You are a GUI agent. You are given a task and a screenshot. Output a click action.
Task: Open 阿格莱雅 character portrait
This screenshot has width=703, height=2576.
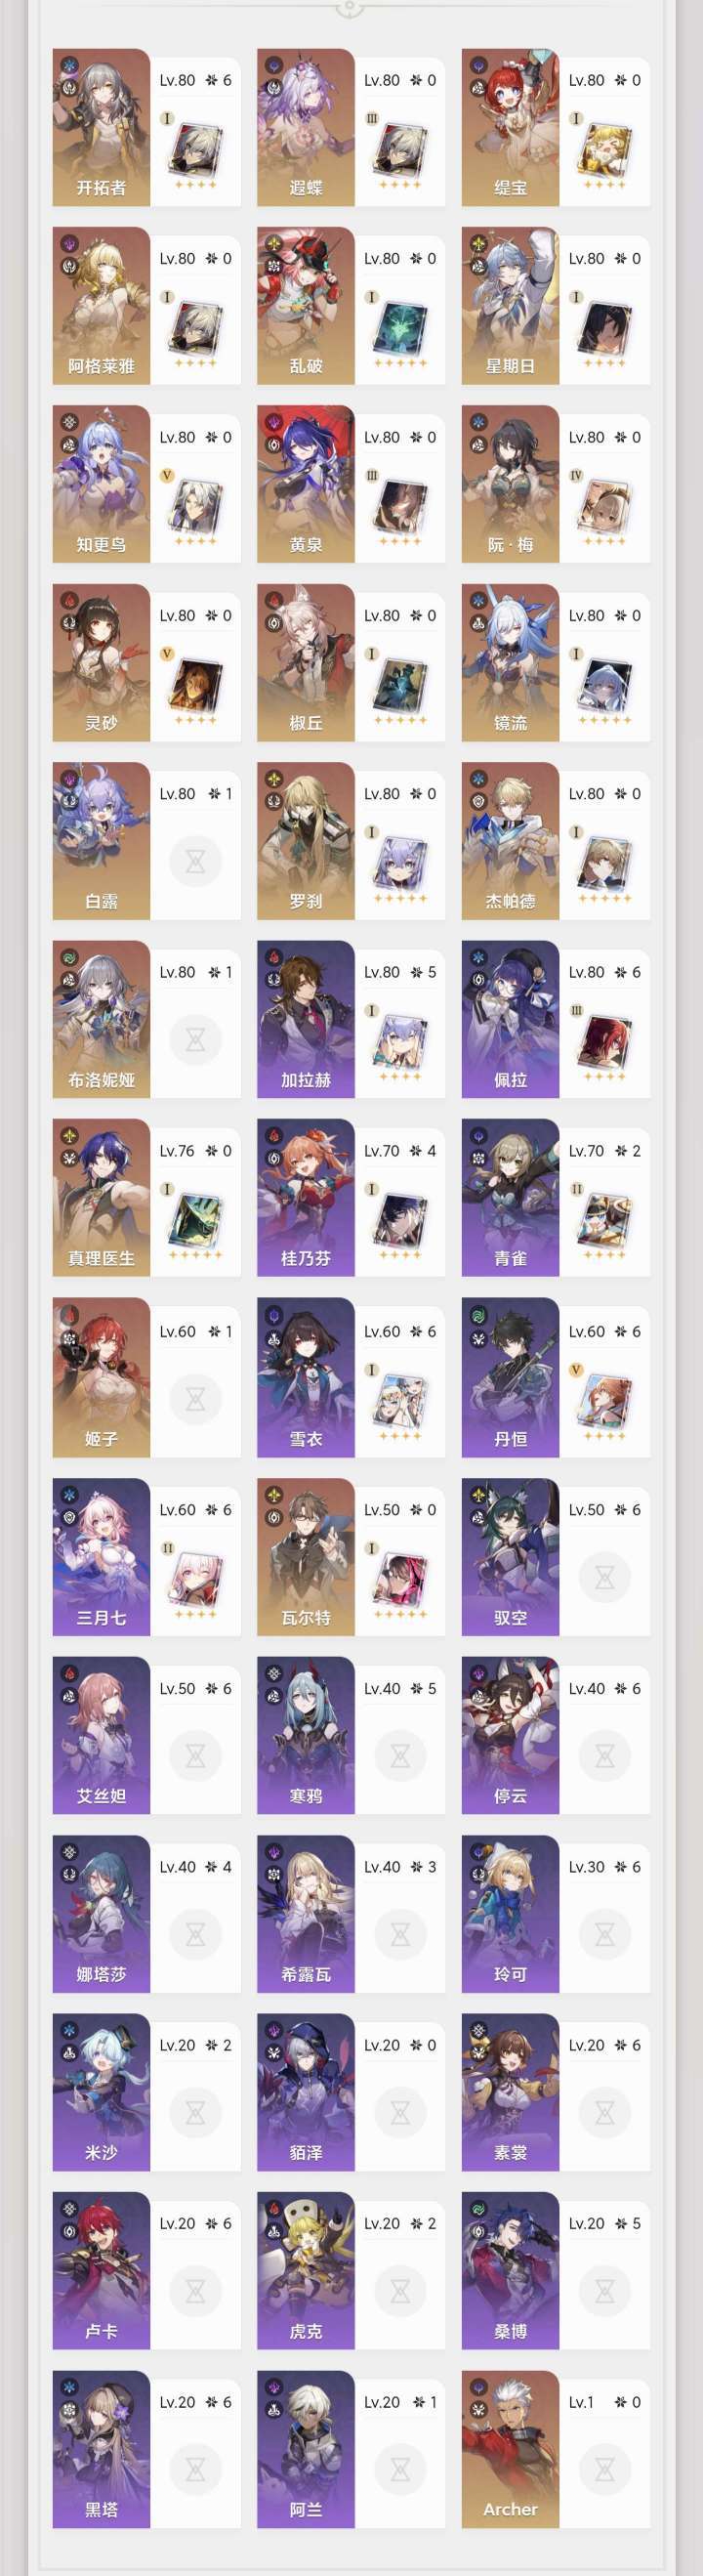tap(101, 306)
